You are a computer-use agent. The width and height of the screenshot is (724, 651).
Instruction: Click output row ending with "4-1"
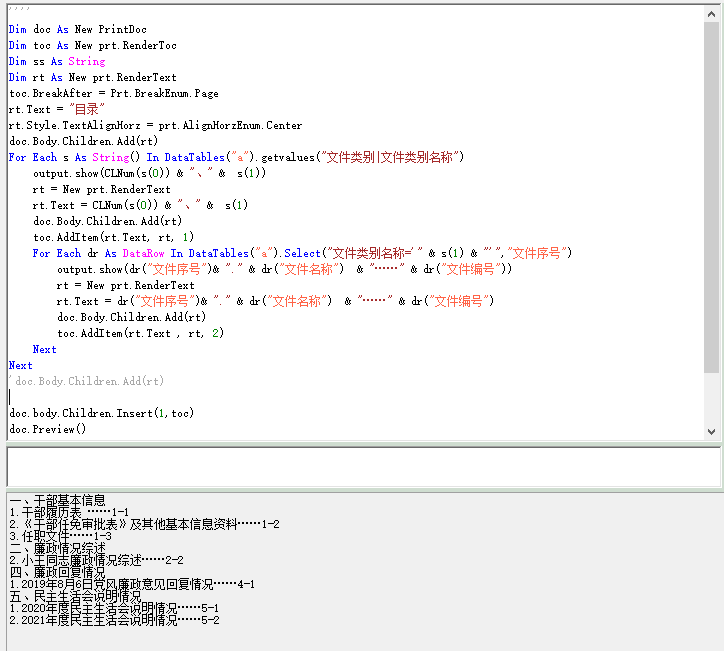coord(132,584)
